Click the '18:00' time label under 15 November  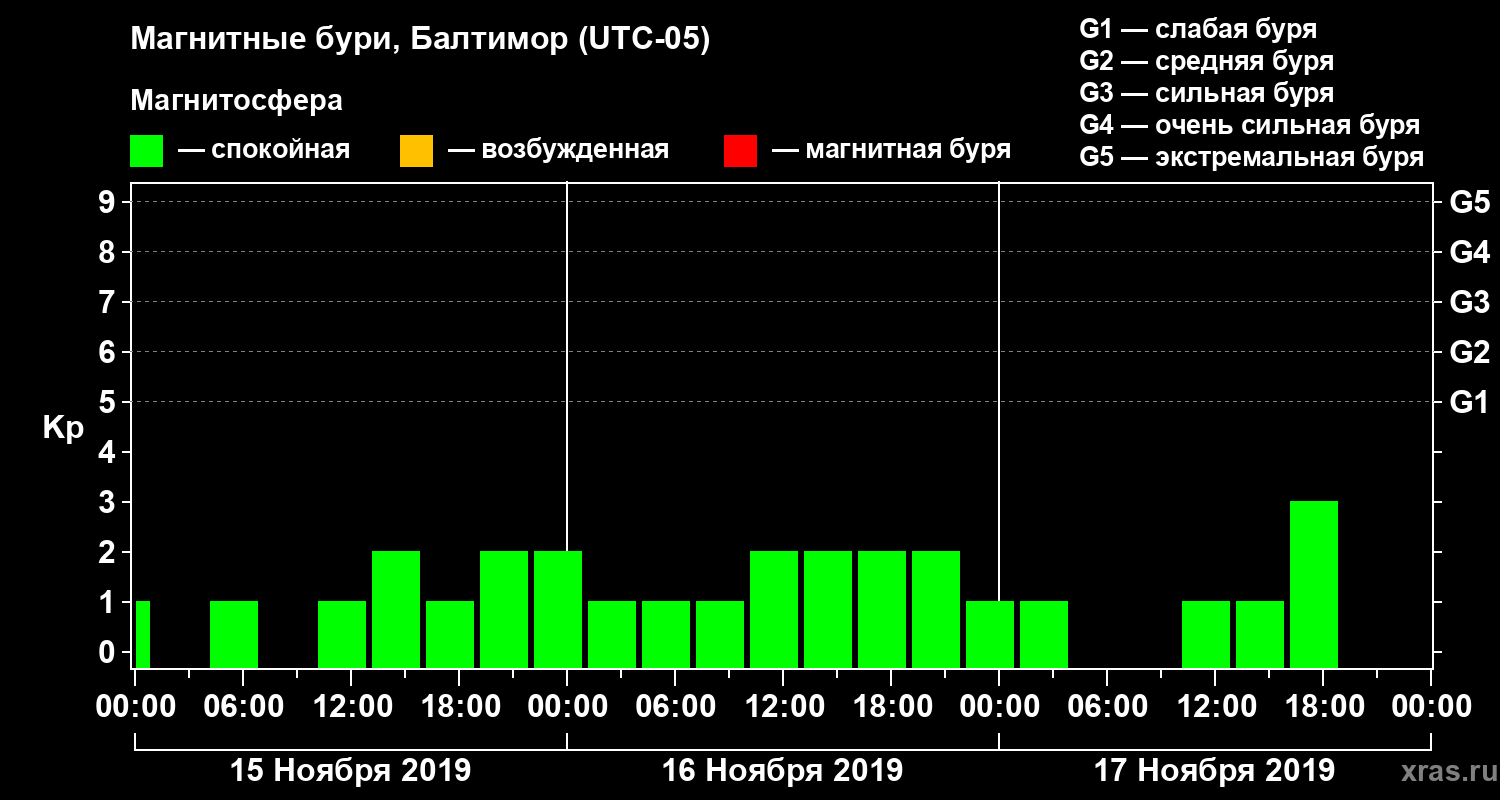coord(459,706)
